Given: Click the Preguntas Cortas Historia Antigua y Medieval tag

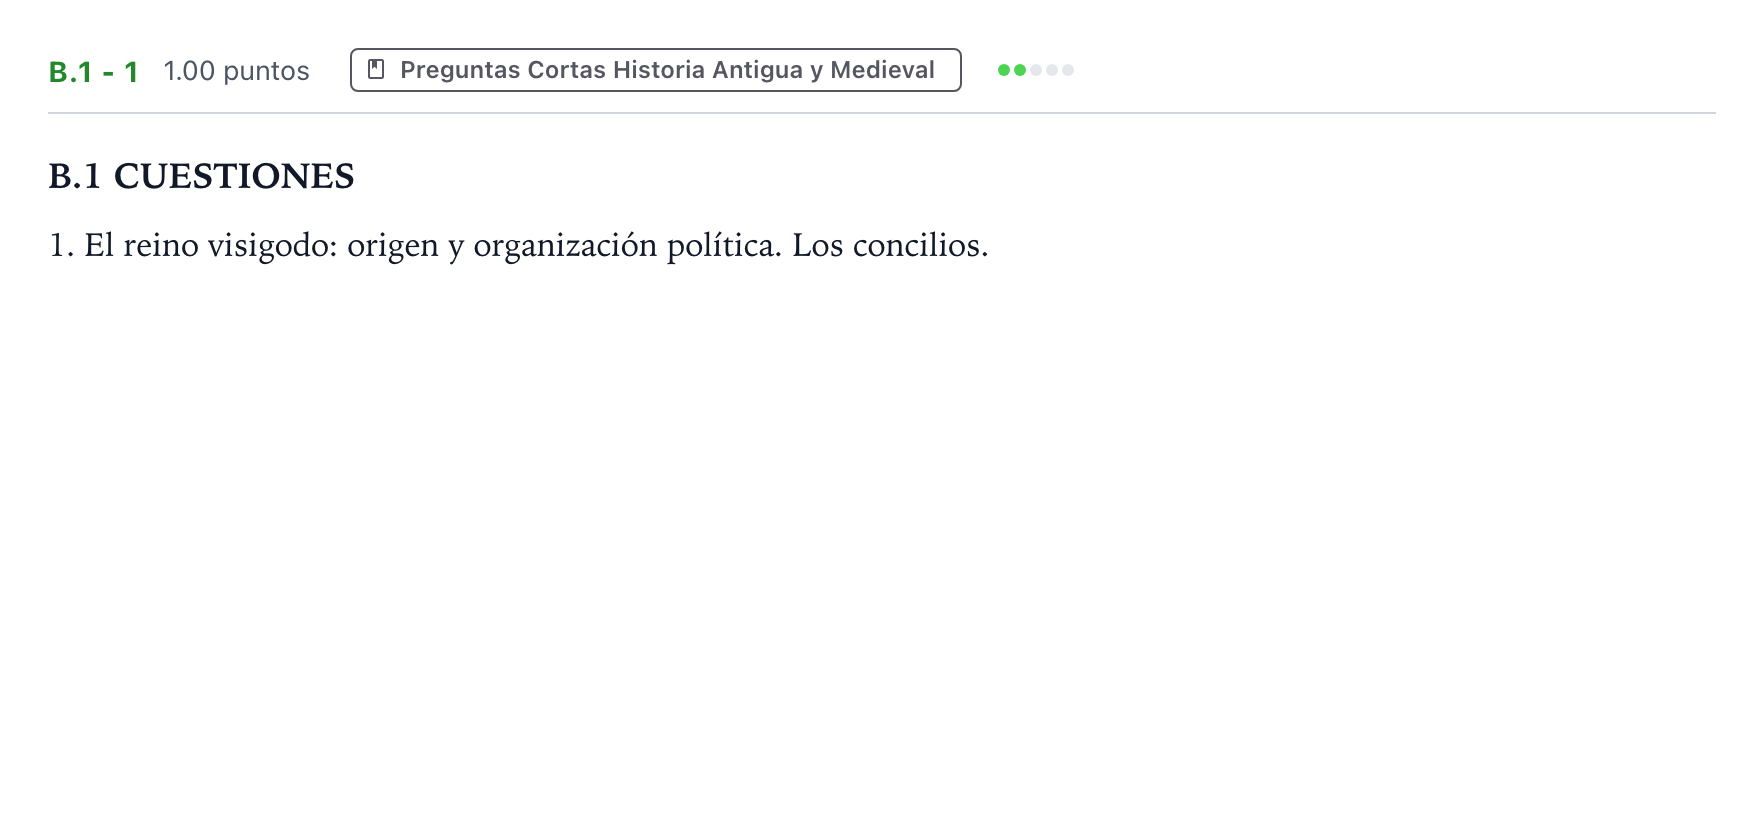Looking at the screenshot, I should tap(655, 70).
